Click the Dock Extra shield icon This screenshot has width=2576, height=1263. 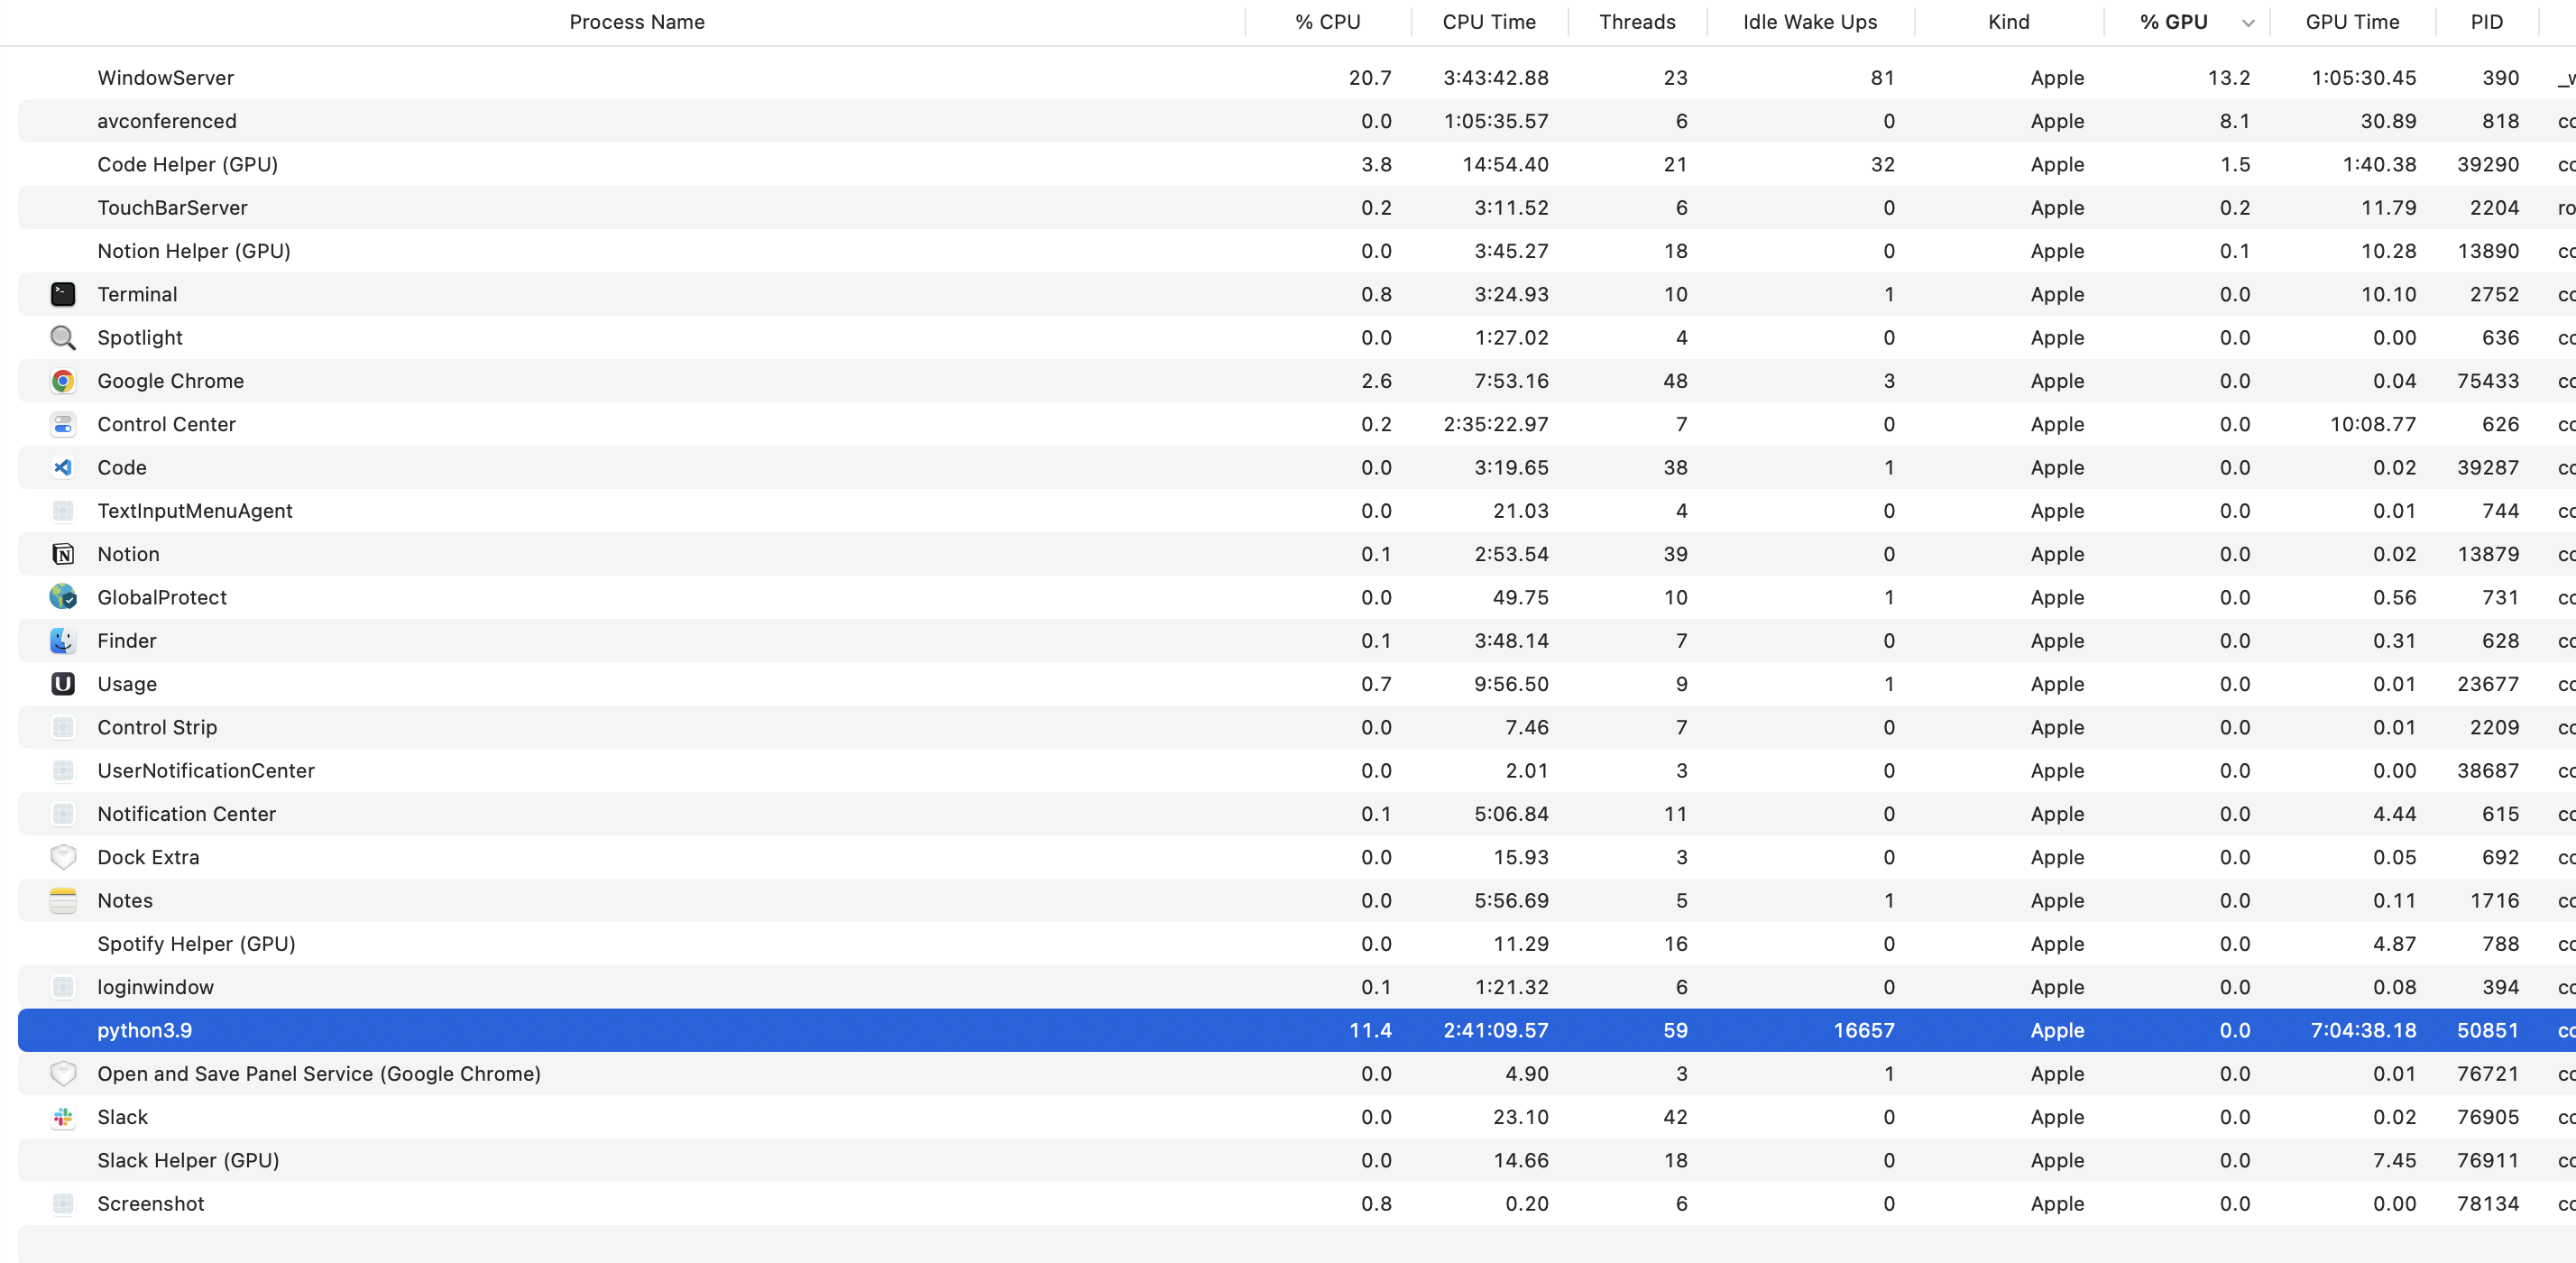(63, 857)
